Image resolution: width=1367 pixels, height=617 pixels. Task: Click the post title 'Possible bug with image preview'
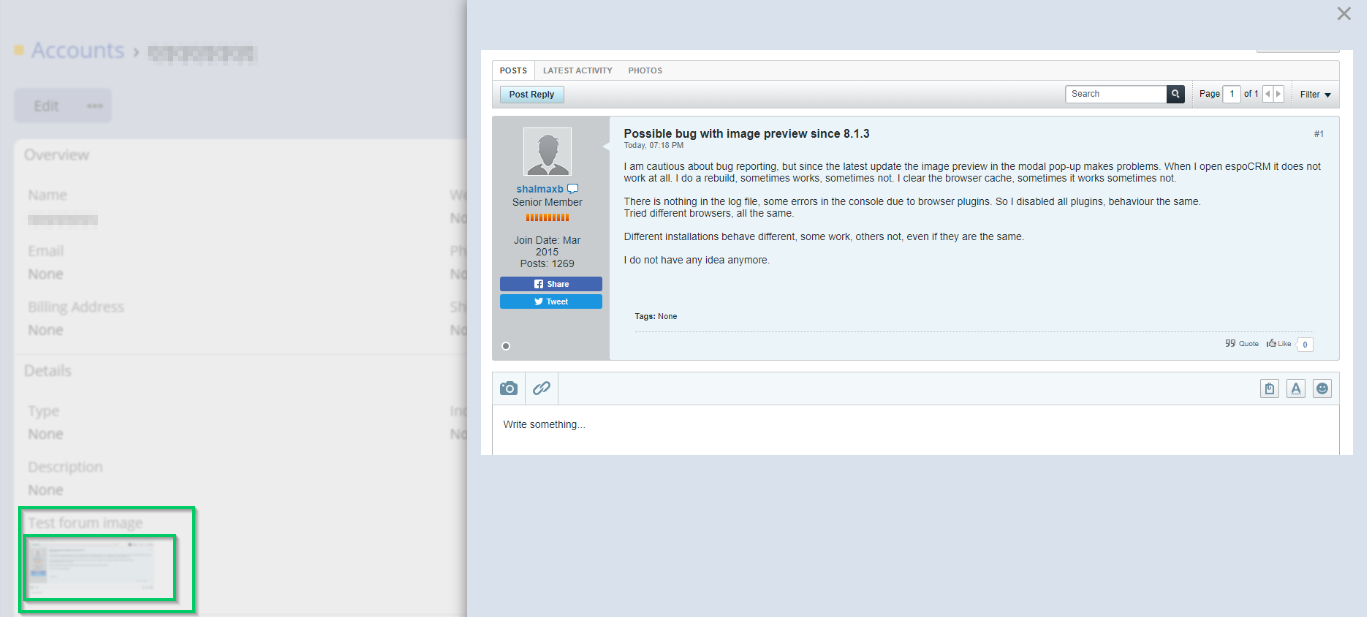tap(746, 134)
